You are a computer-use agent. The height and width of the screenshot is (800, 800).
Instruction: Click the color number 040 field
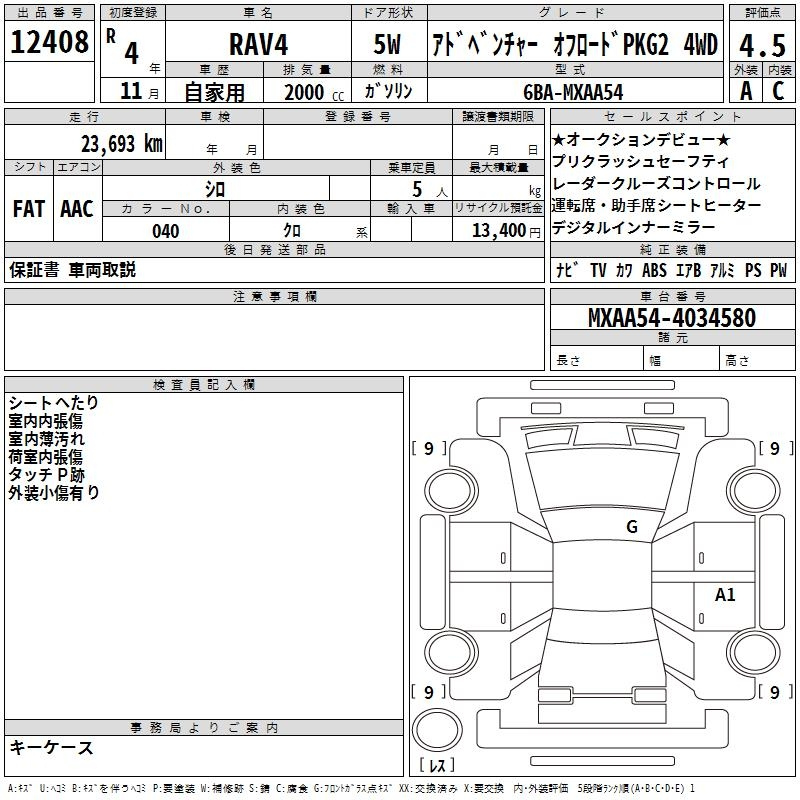165,231
